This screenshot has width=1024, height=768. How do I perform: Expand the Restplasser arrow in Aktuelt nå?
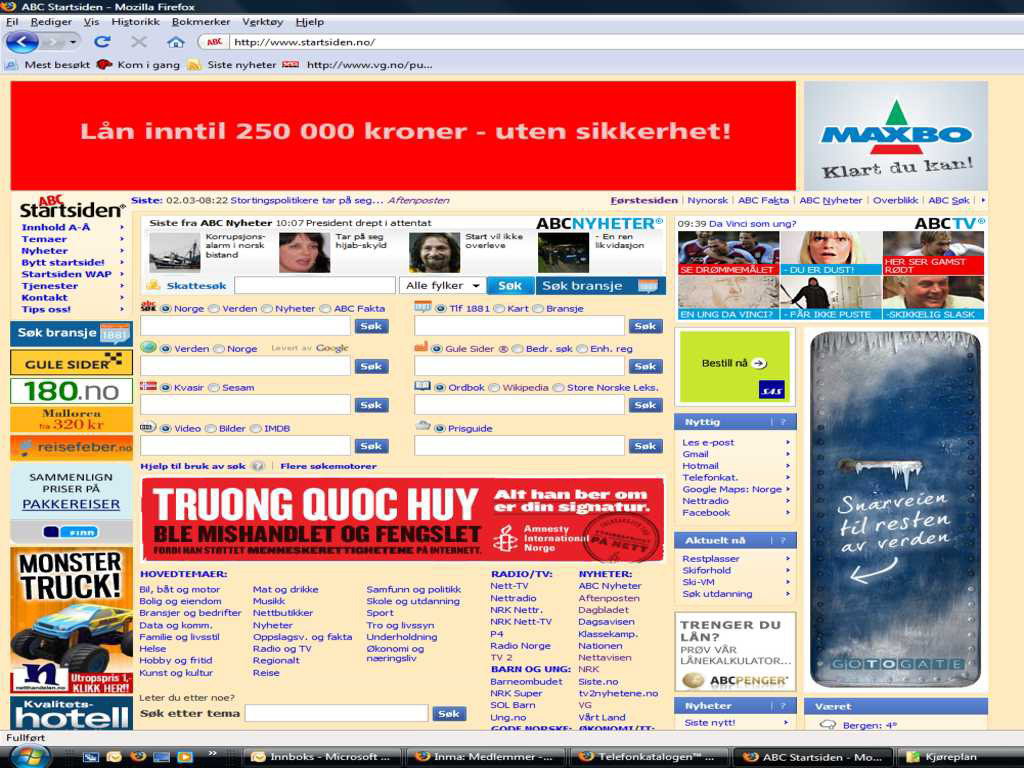click(x=788, y=558)
